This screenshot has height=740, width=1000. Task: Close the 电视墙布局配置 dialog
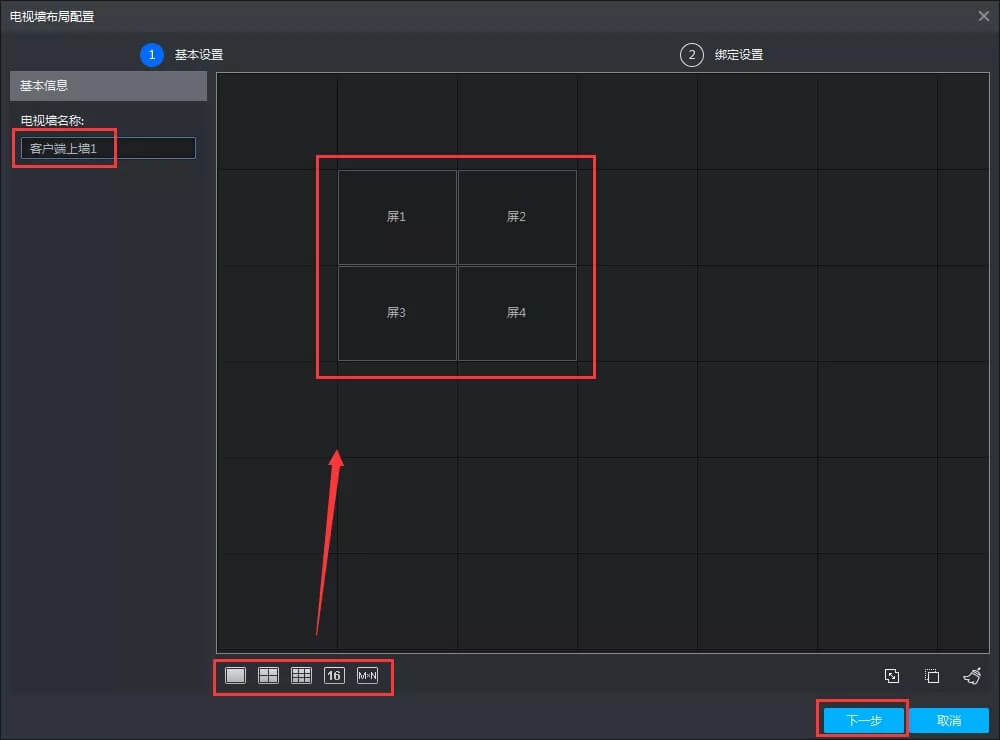(x=984, y=16)
